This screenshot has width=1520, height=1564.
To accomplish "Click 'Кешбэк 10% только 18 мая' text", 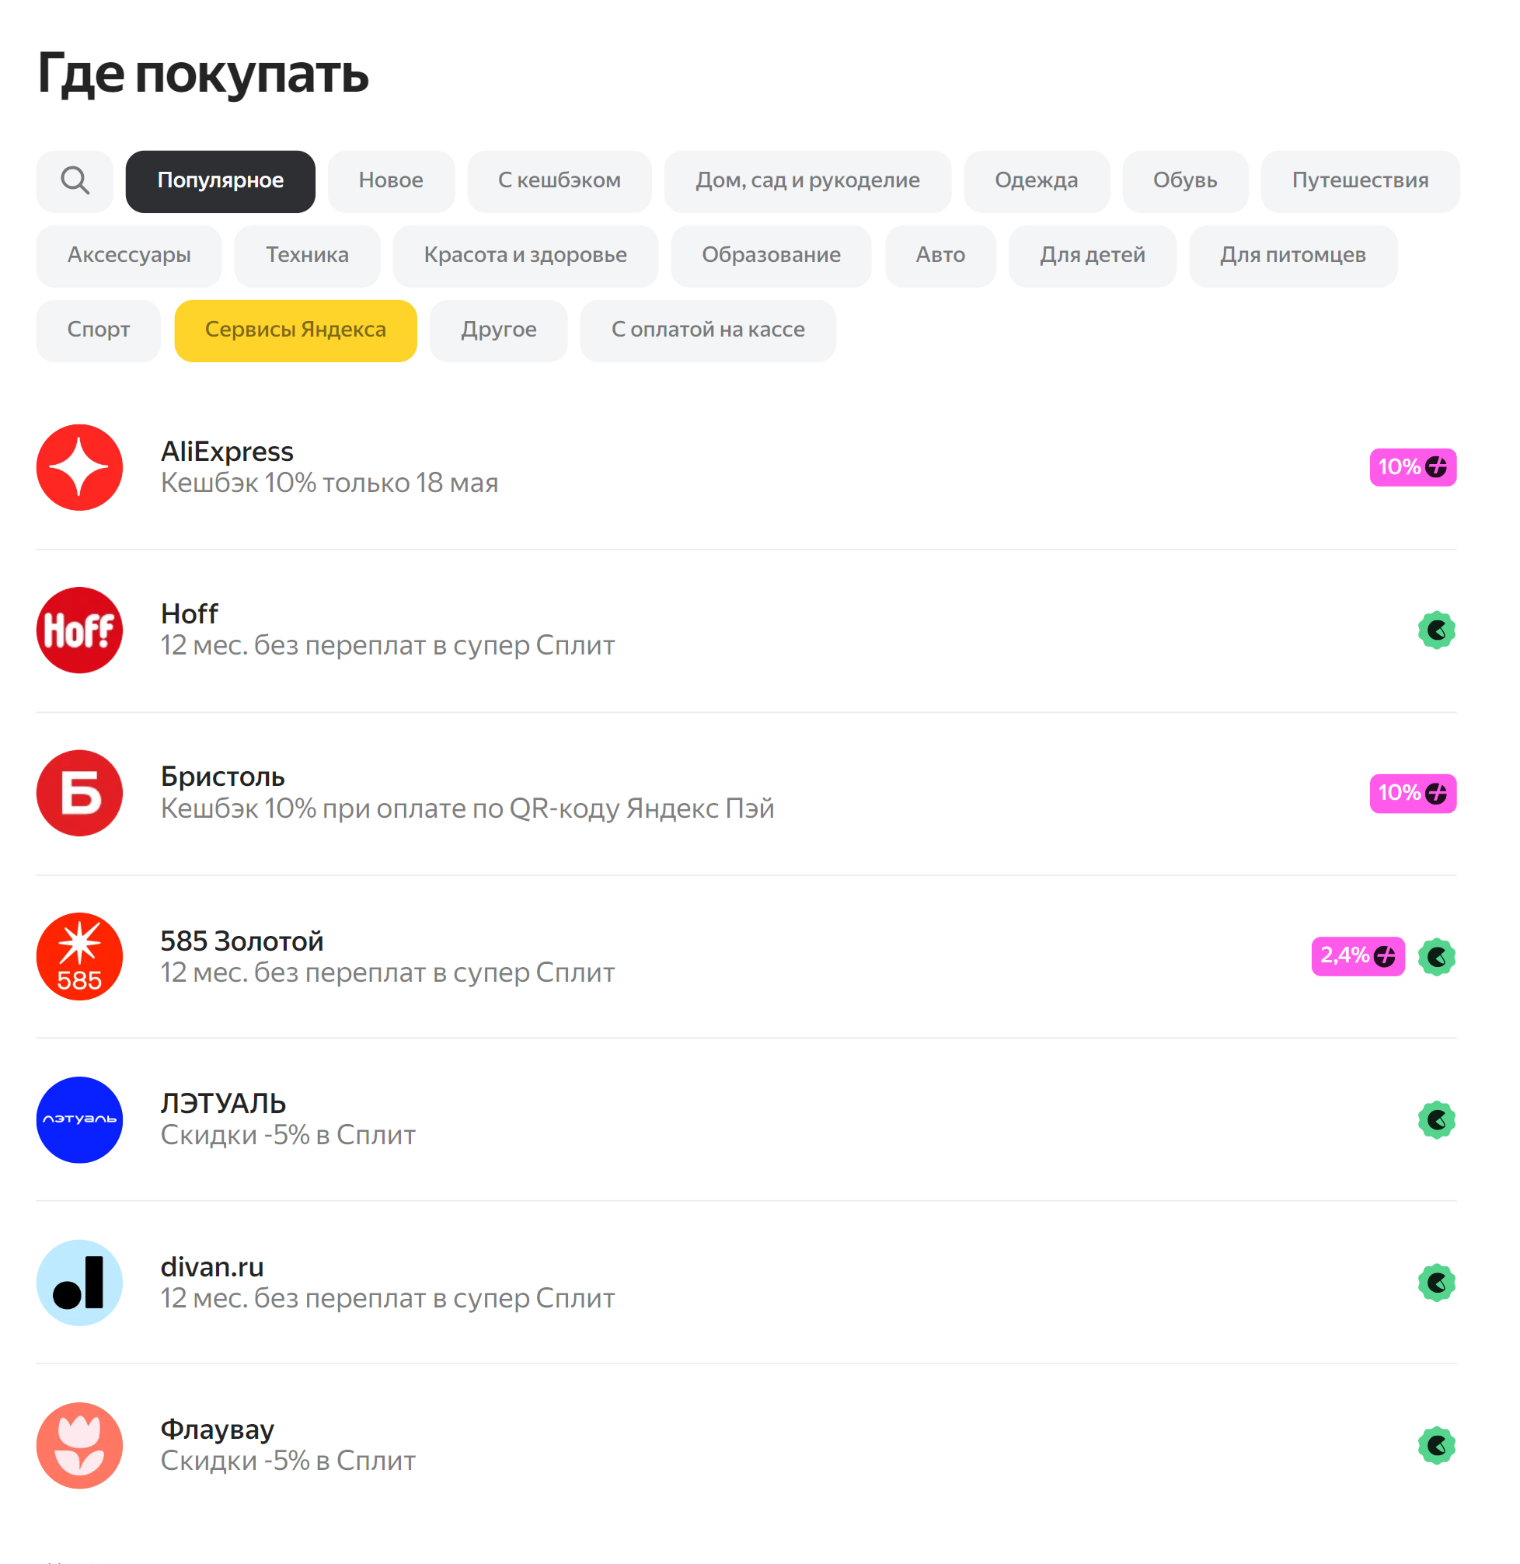I will click(329, 483).
